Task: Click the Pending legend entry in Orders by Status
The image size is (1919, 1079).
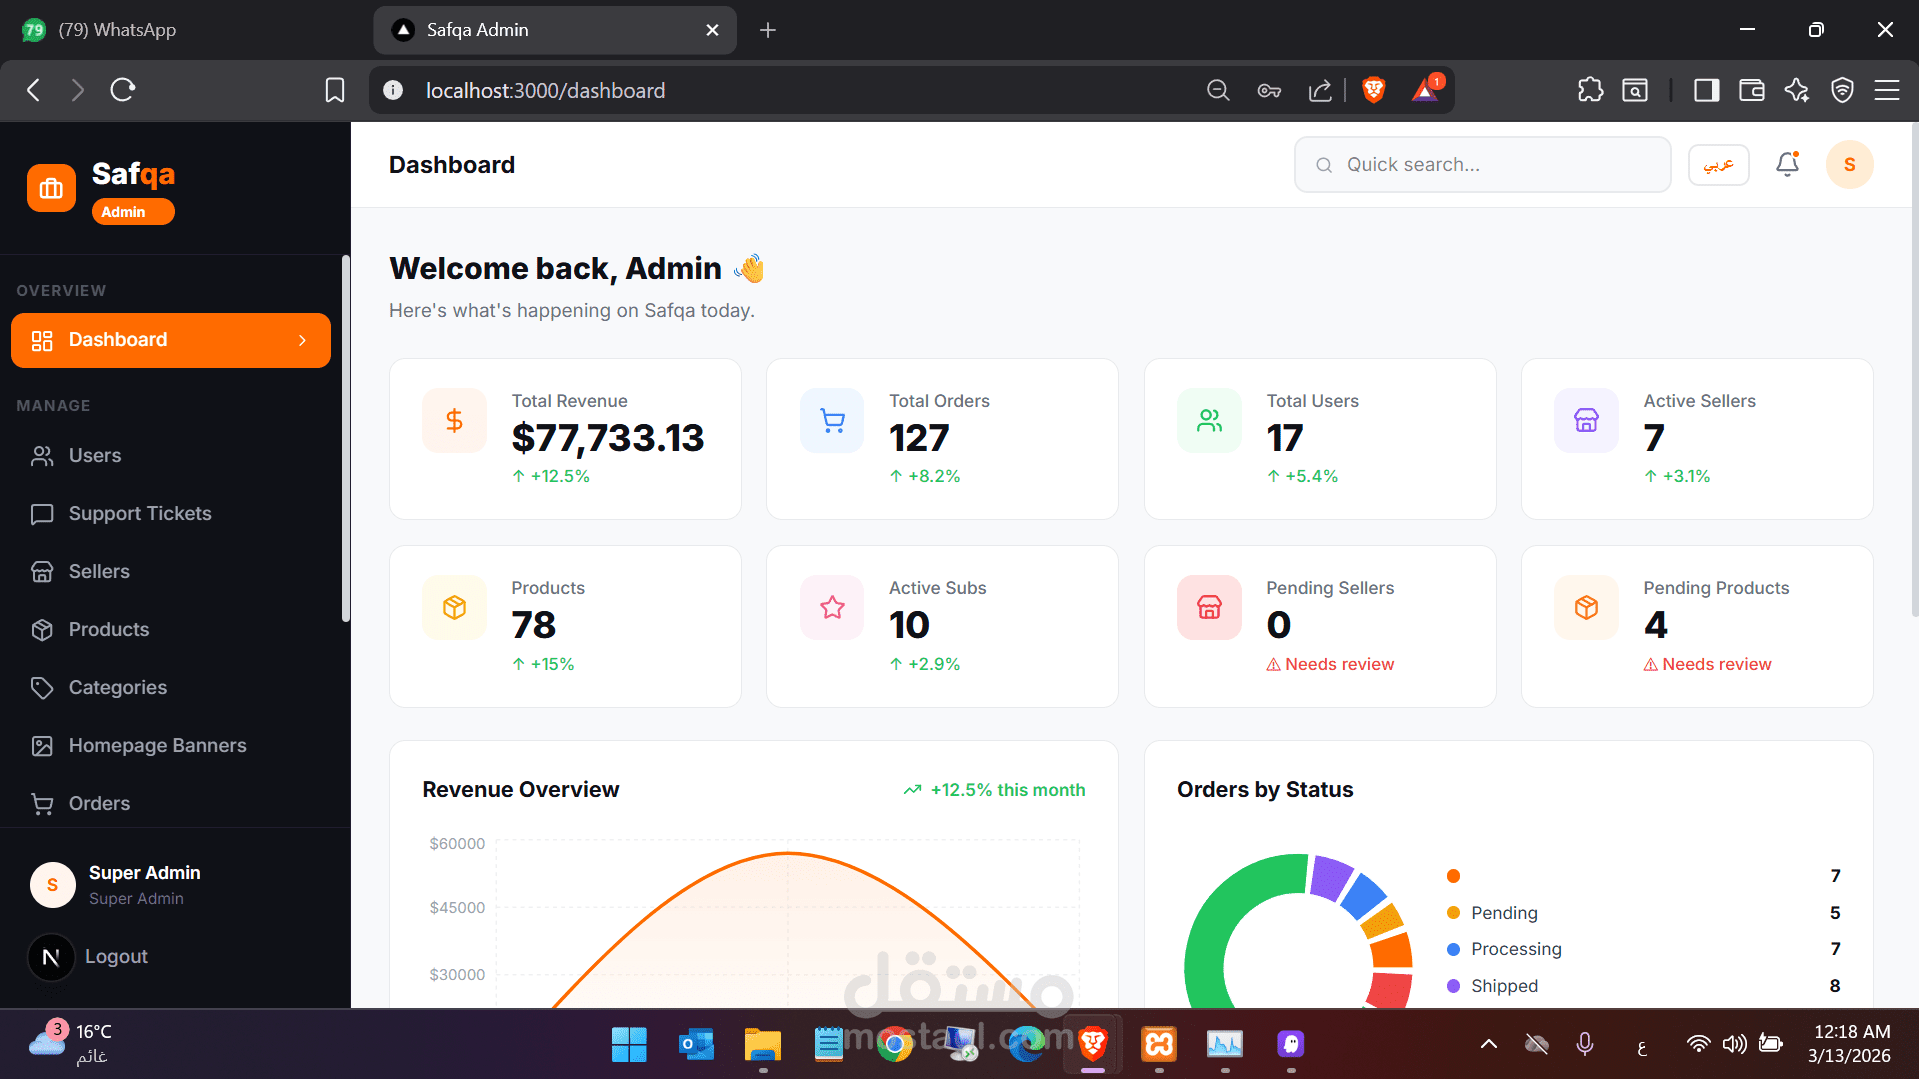Action: (x=1643, y=913)
